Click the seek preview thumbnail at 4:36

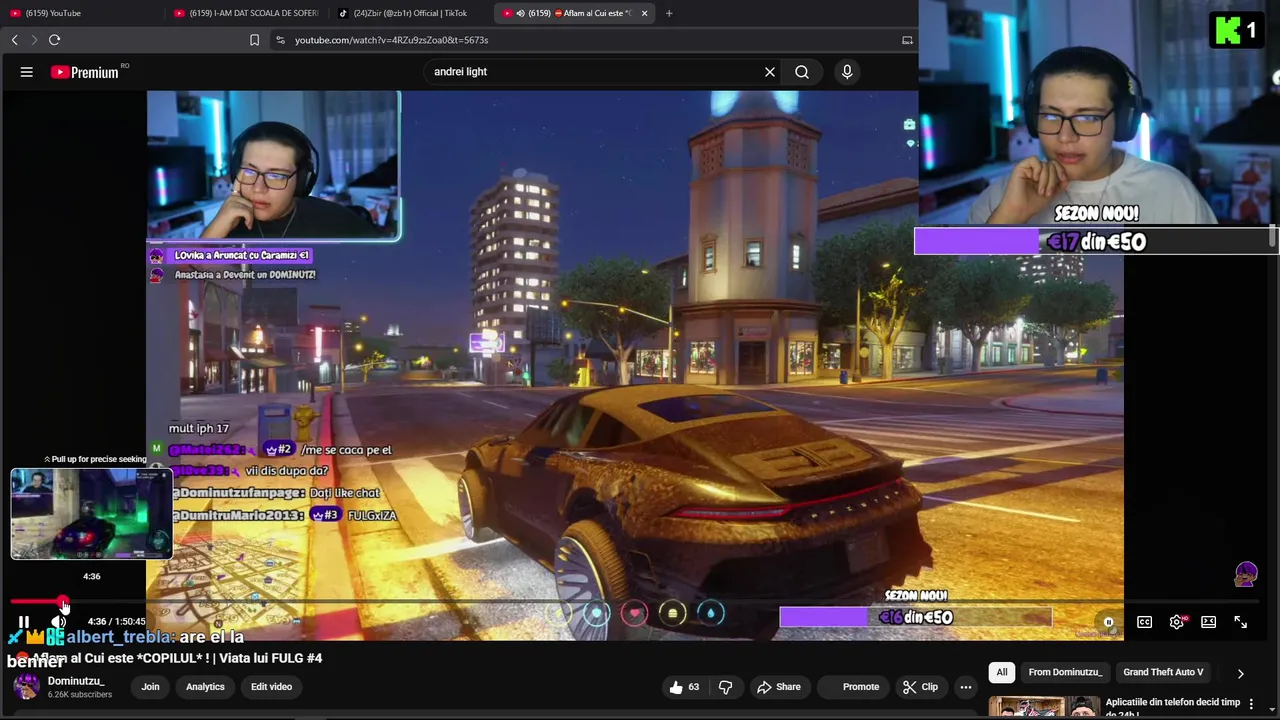point(91,514)
